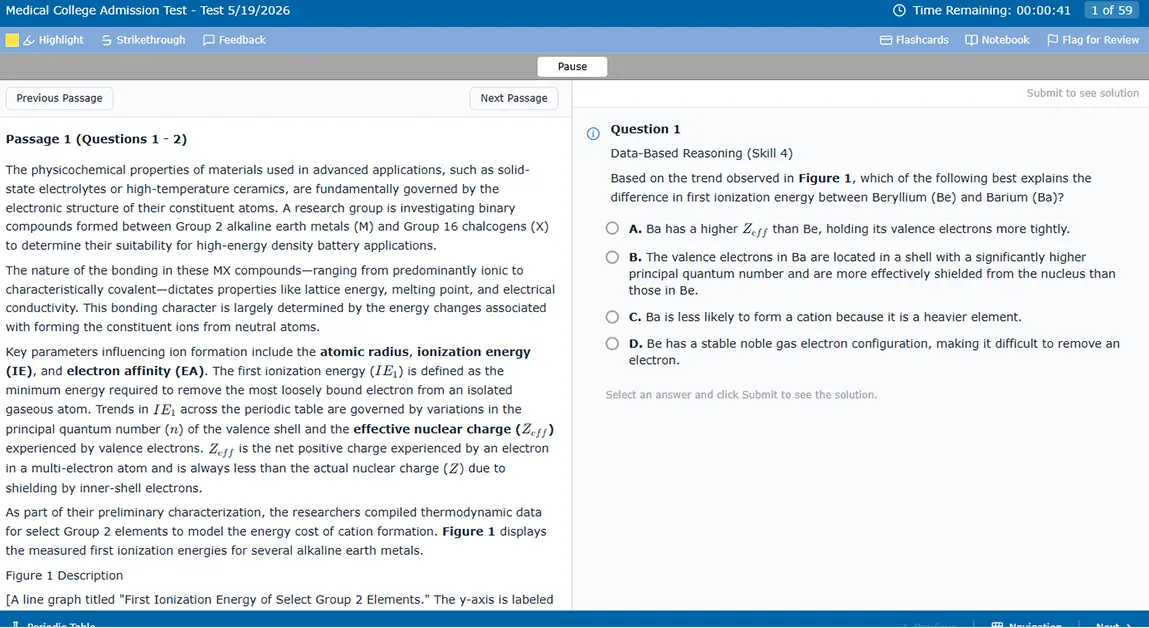Click the 'Select an answer and click Submit' hint
Viewport: 1149px width, 628px height.
coord(741,394)
